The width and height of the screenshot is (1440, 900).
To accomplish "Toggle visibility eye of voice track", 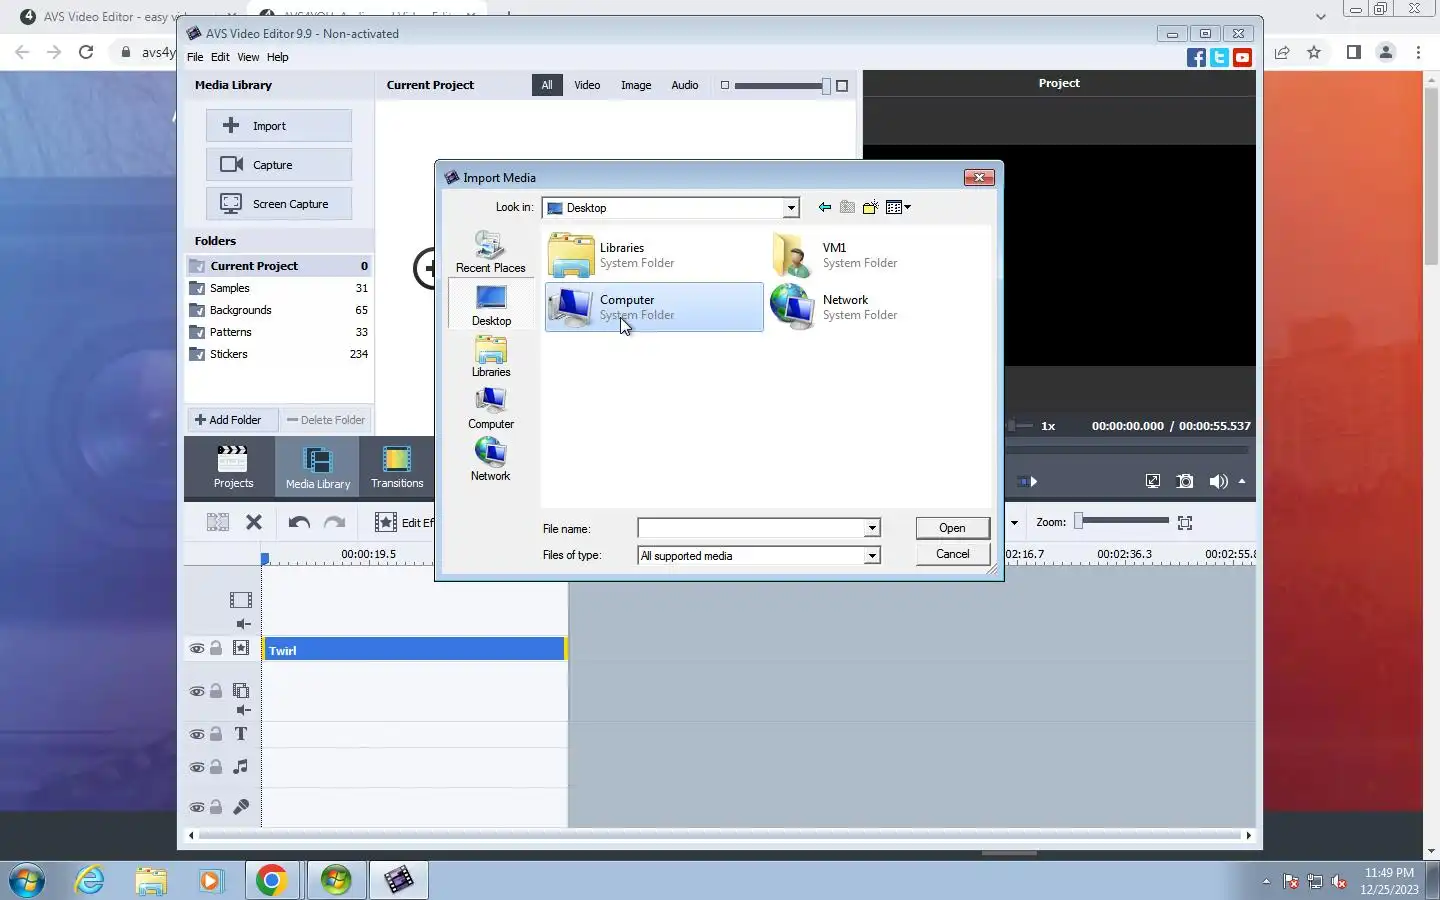I will [197, 808].
